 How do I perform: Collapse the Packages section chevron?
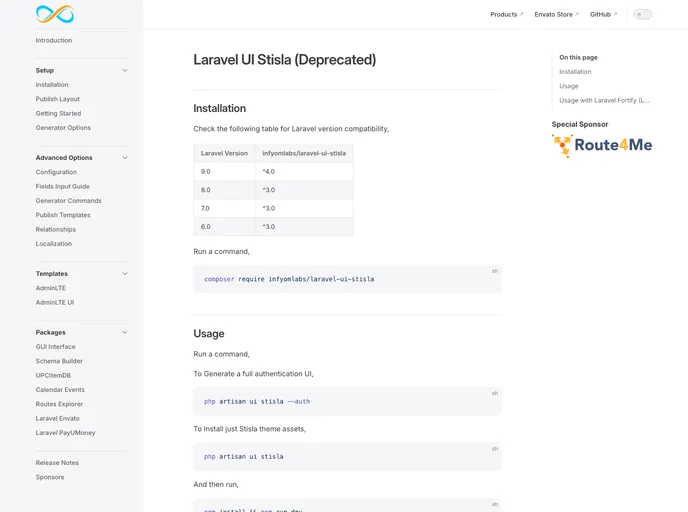tap(125, 332)
